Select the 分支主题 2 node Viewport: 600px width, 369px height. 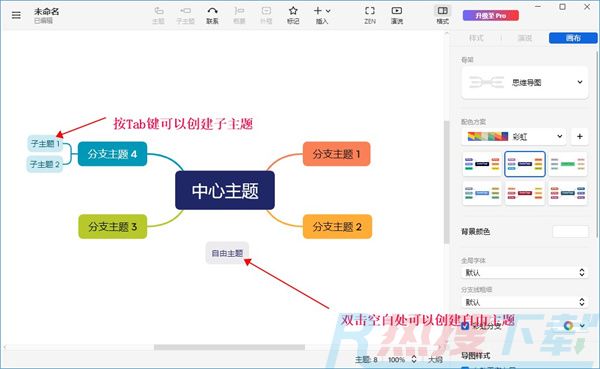click(337, 227)
